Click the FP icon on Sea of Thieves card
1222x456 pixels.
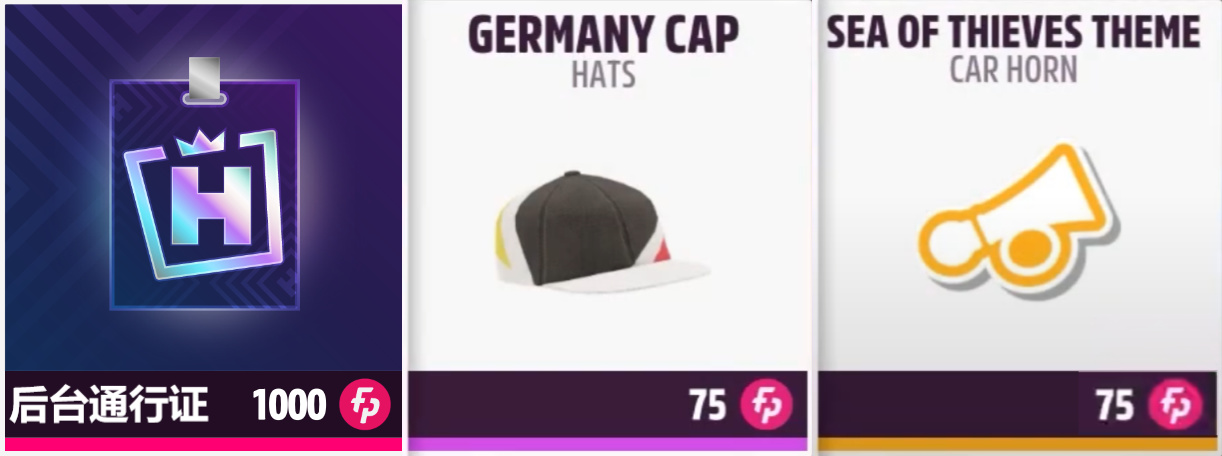coord(1174,405)
